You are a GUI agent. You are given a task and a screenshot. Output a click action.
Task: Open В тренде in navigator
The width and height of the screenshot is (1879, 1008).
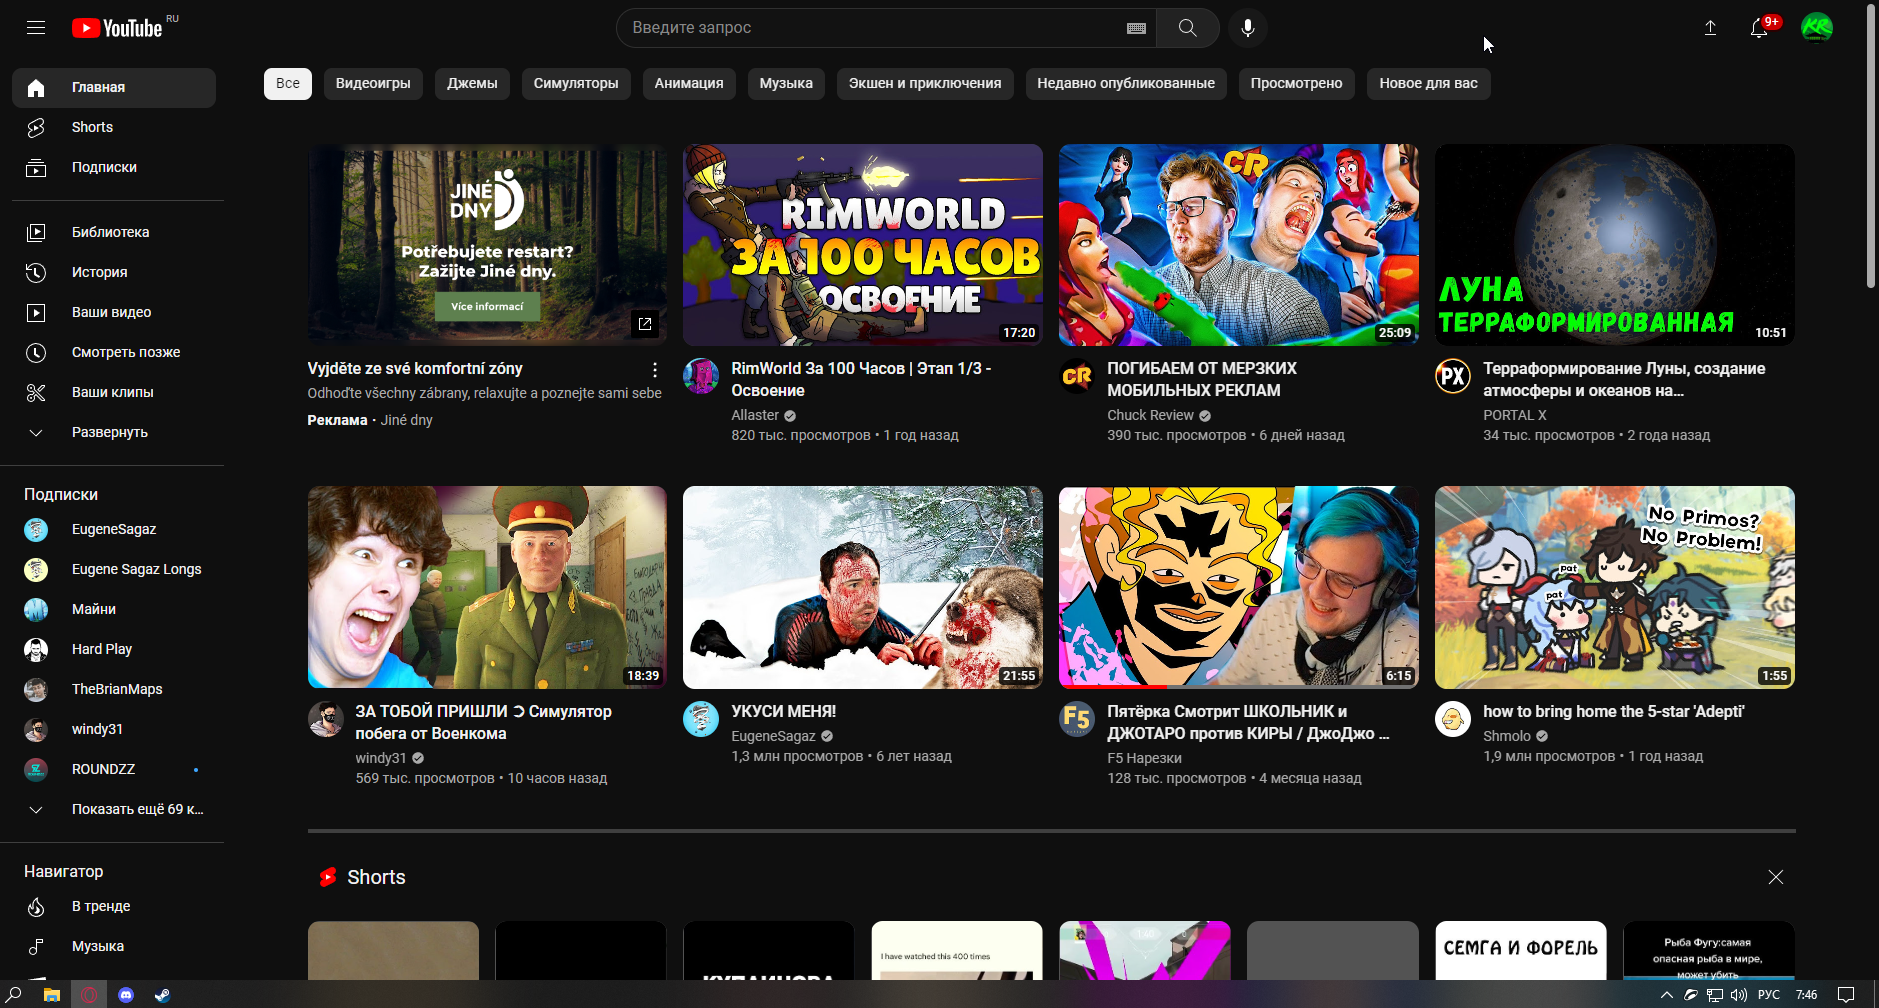tap(114, 906)
